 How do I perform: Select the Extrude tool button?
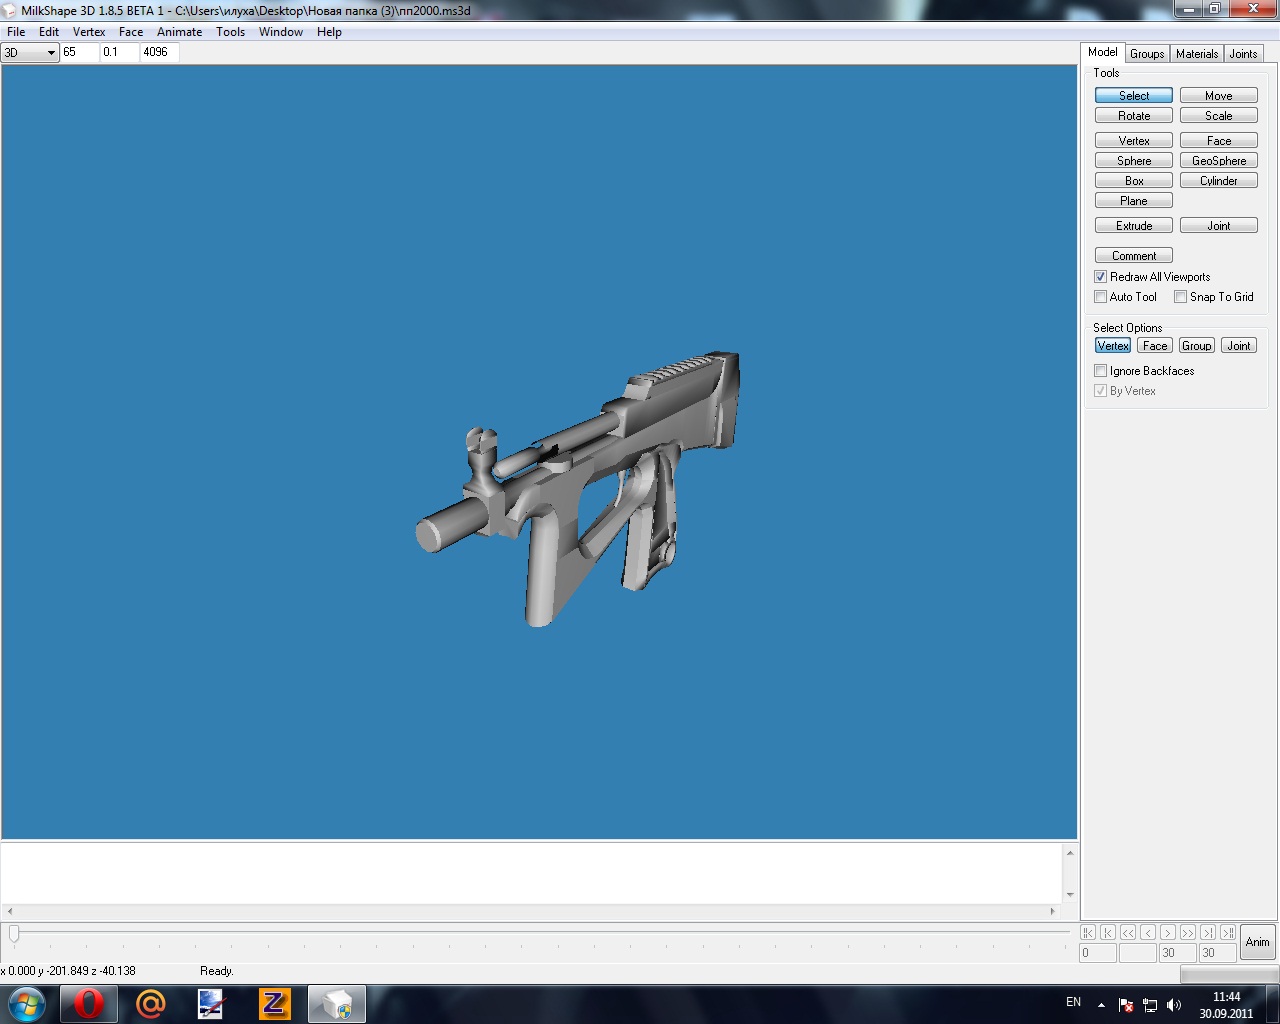1134,226
